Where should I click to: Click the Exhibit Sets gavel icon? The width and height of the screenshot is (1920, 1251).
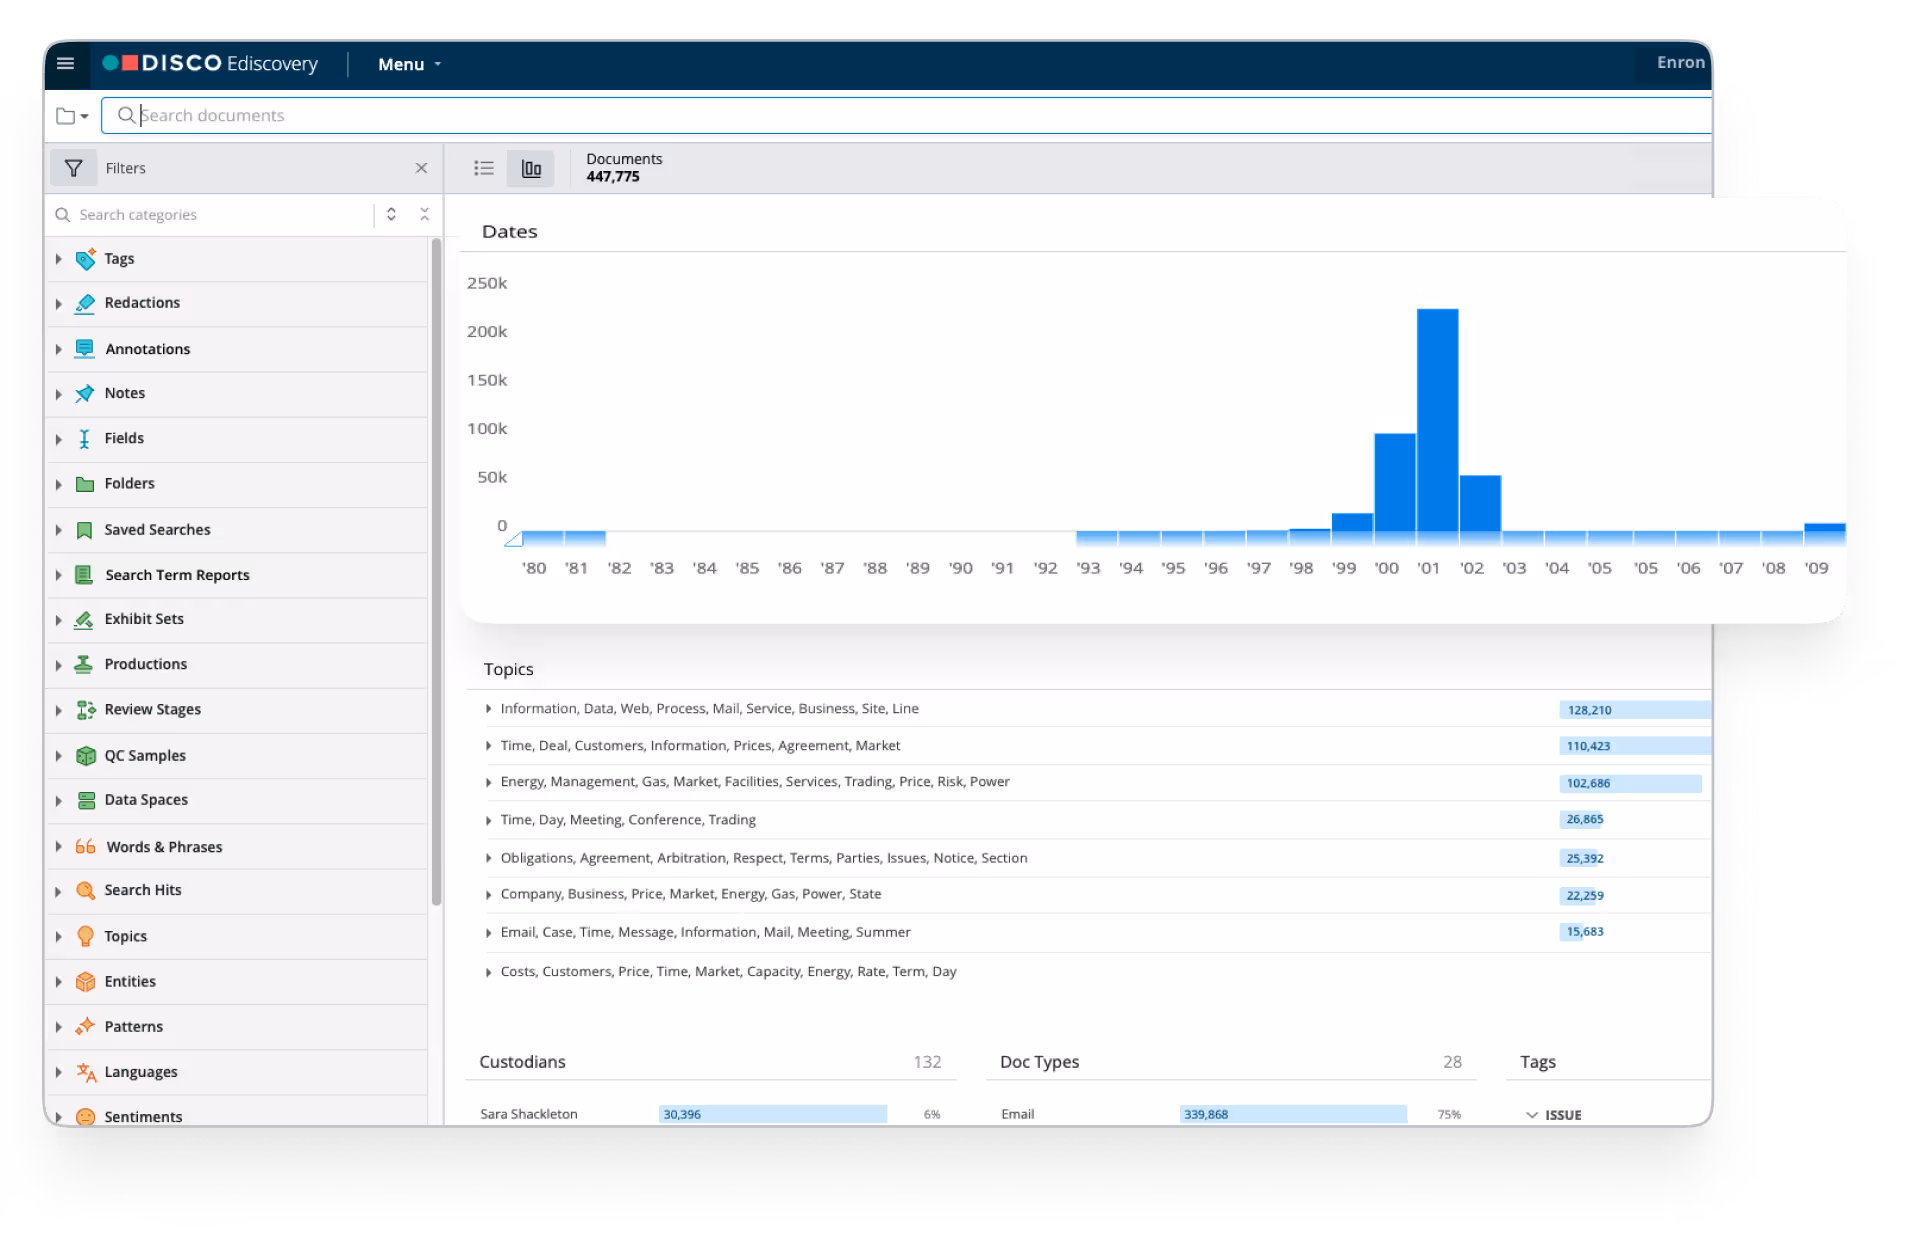click(85, 619)
